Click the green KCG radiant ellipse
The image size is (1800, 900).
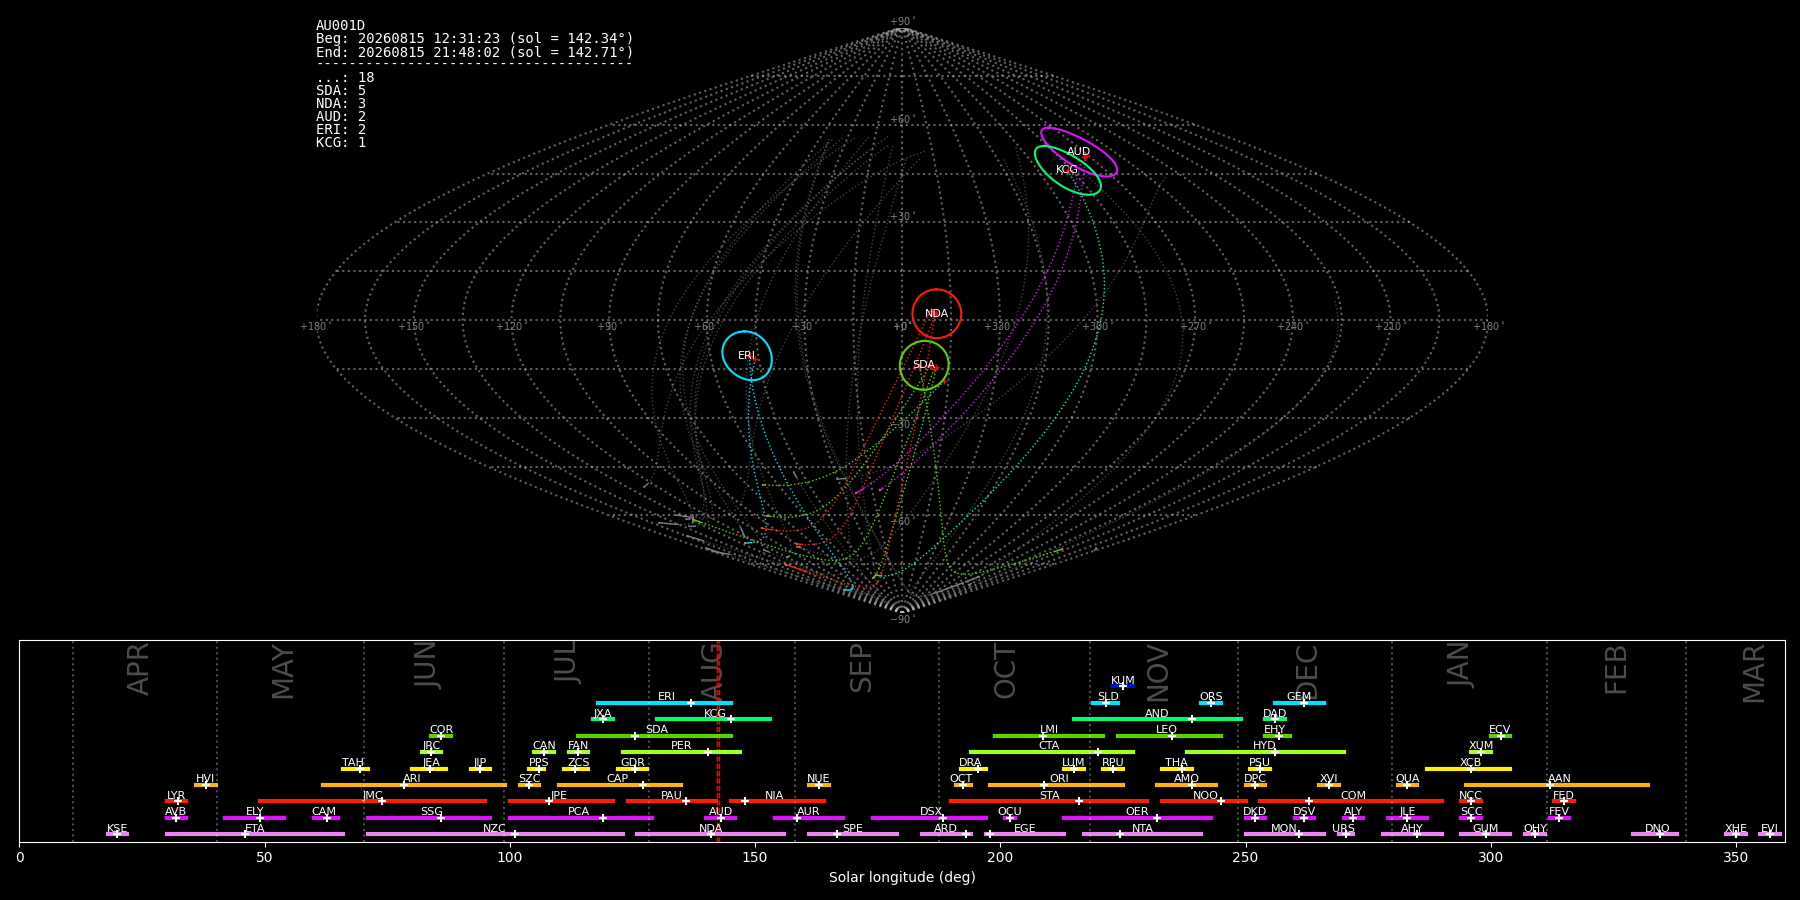[1068, 170]
